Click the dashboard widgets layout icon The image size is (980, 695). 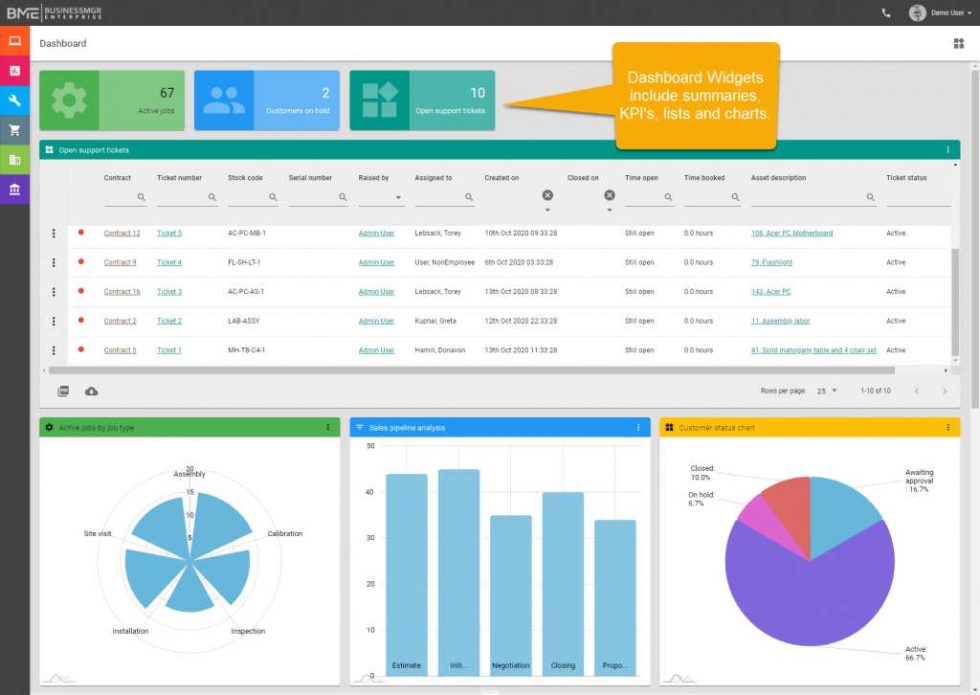[958, 43]
